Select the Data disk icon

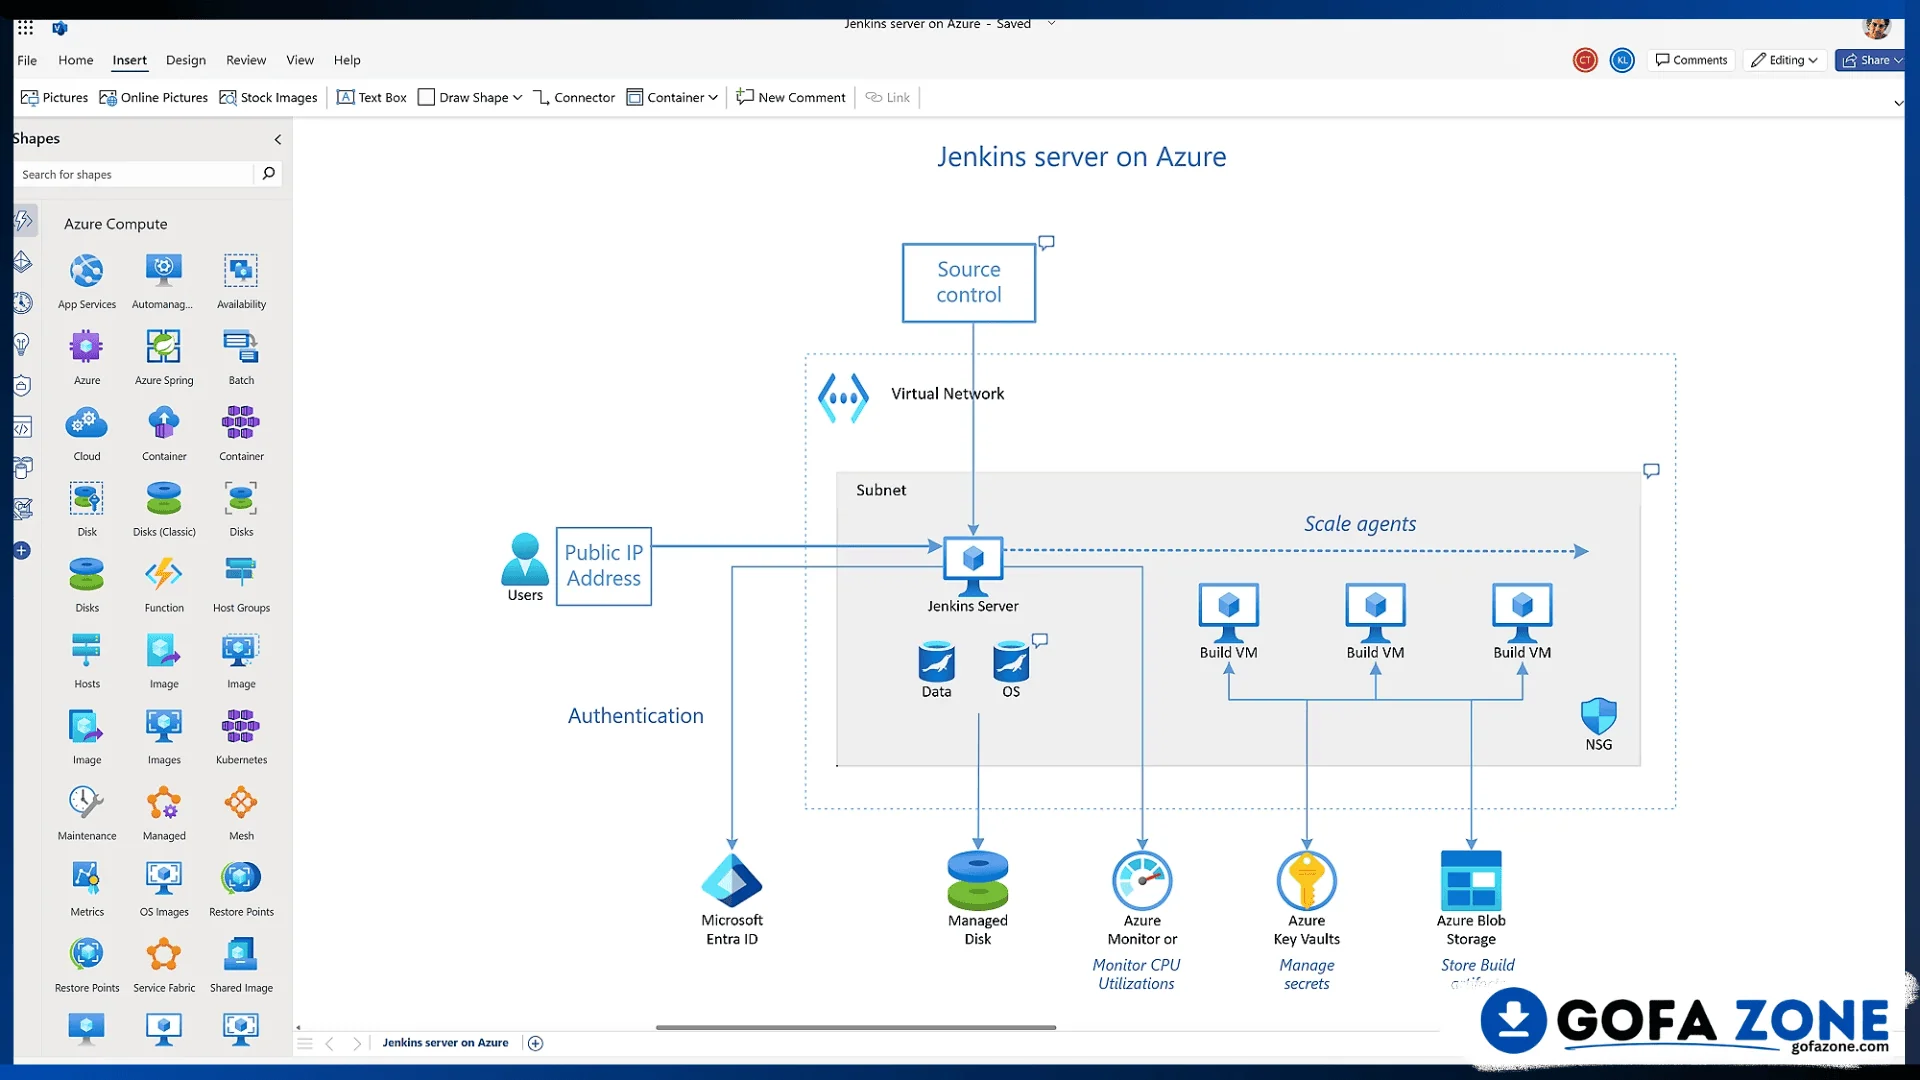click(x=936, y=661)
